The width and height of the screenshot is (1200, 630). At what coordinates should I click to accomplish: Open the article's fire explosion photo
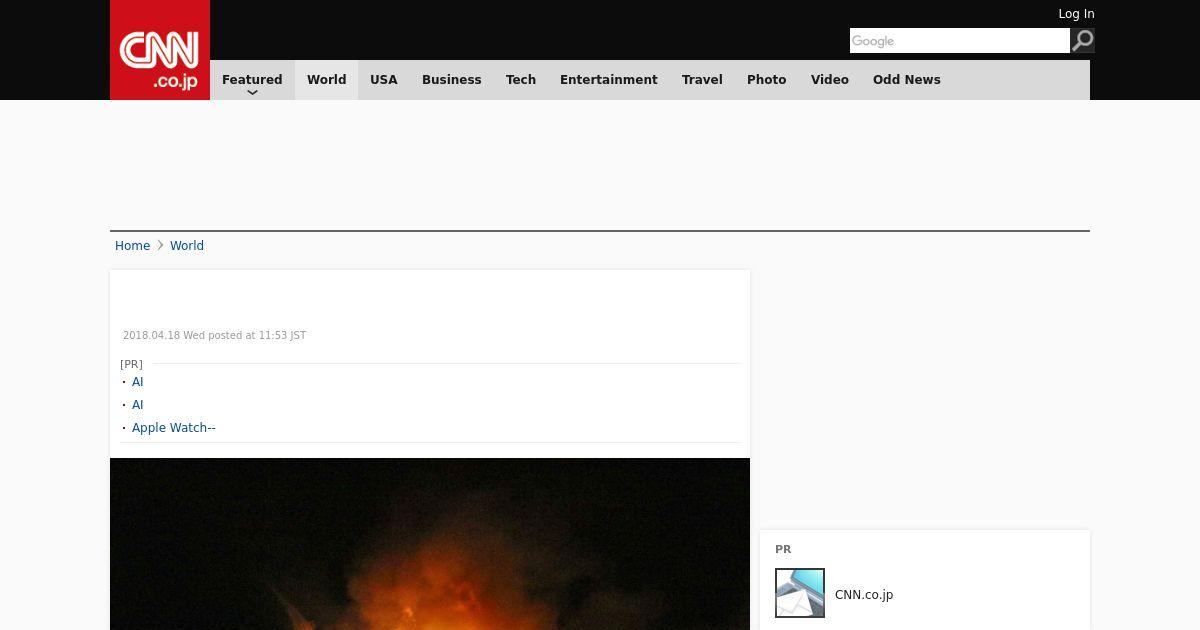pos(430,544)
